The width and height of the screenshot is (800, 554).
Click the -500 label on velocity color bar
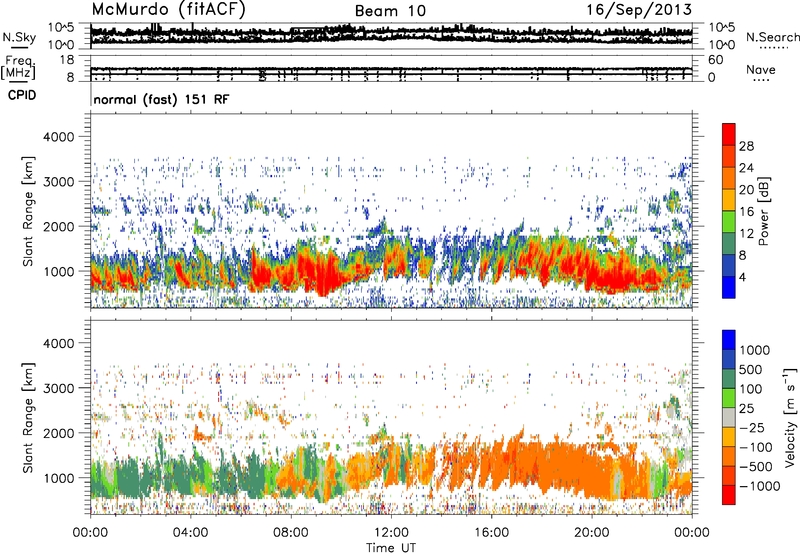tap(756, 466)
